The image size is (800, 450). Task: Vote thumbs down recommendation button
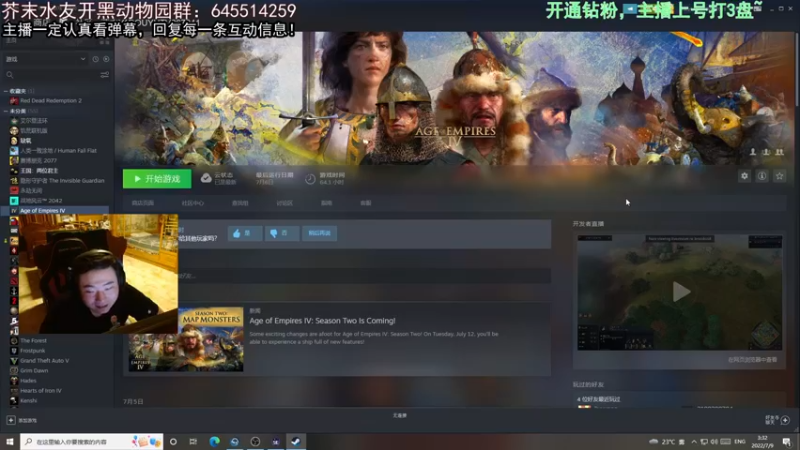tap(282, 233)
